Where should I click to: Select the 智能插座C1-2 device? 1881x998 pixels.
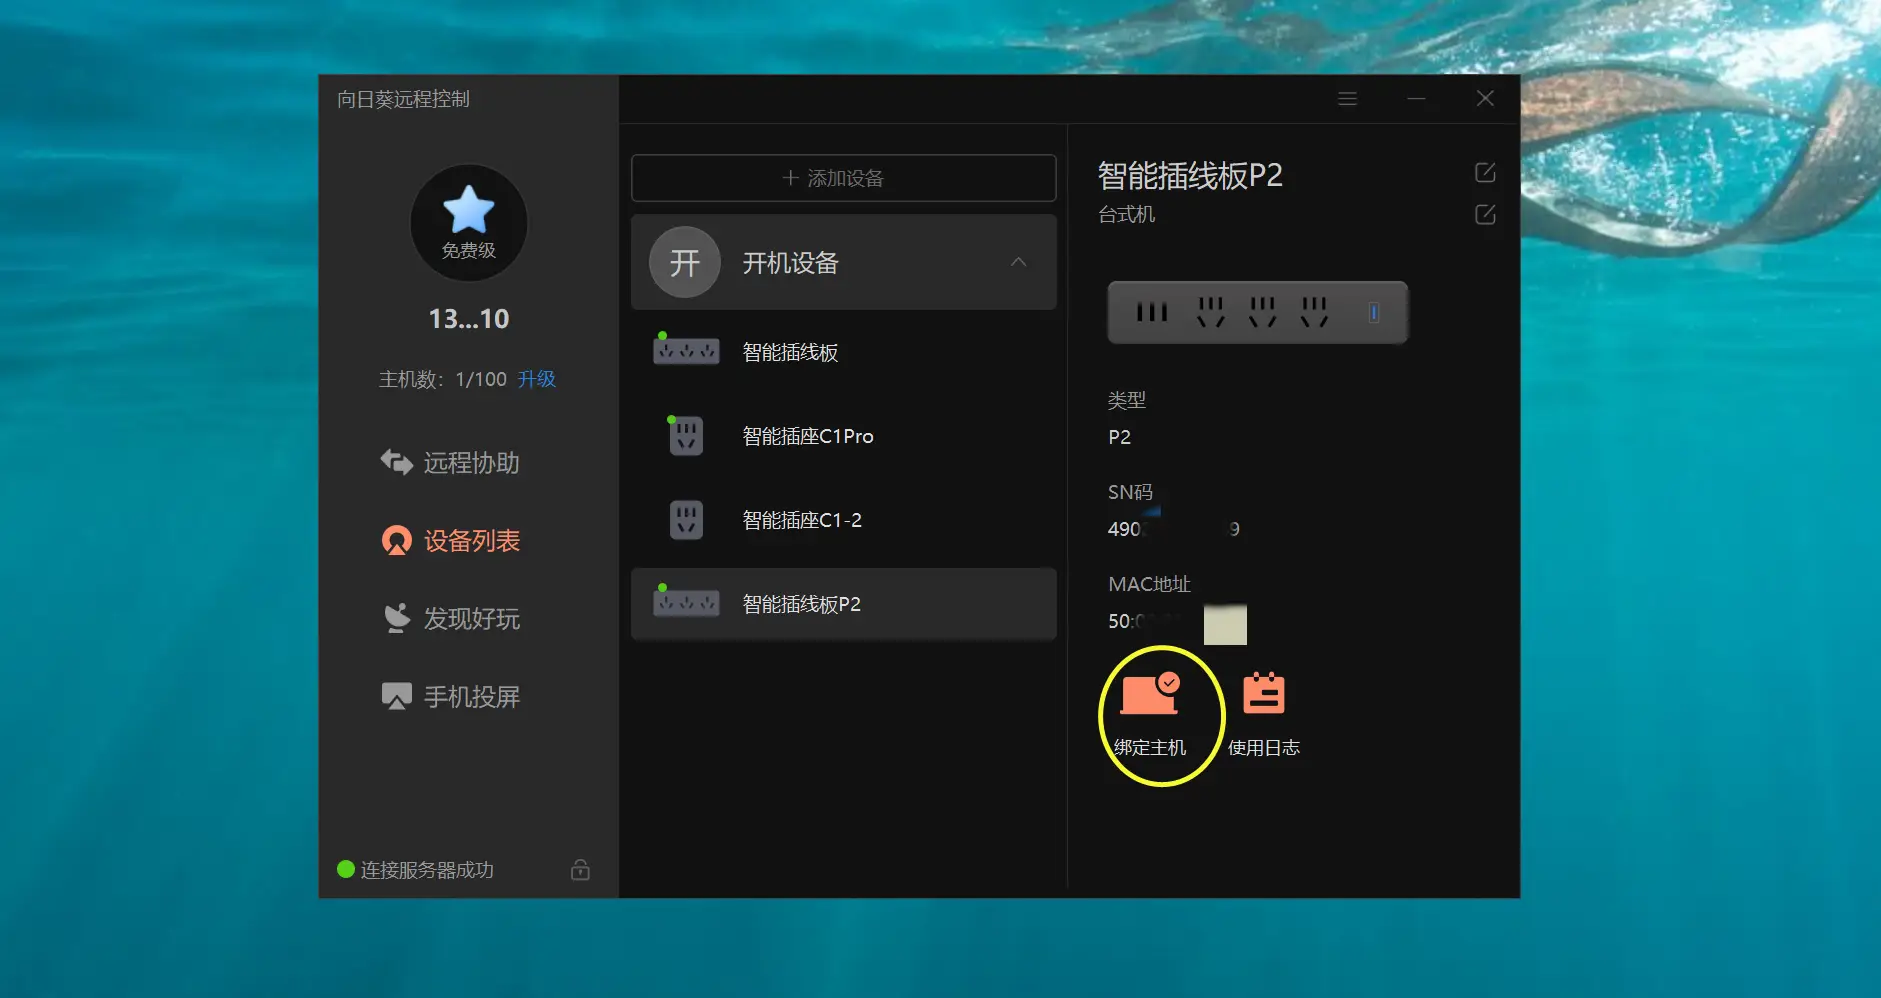[843, 520]
